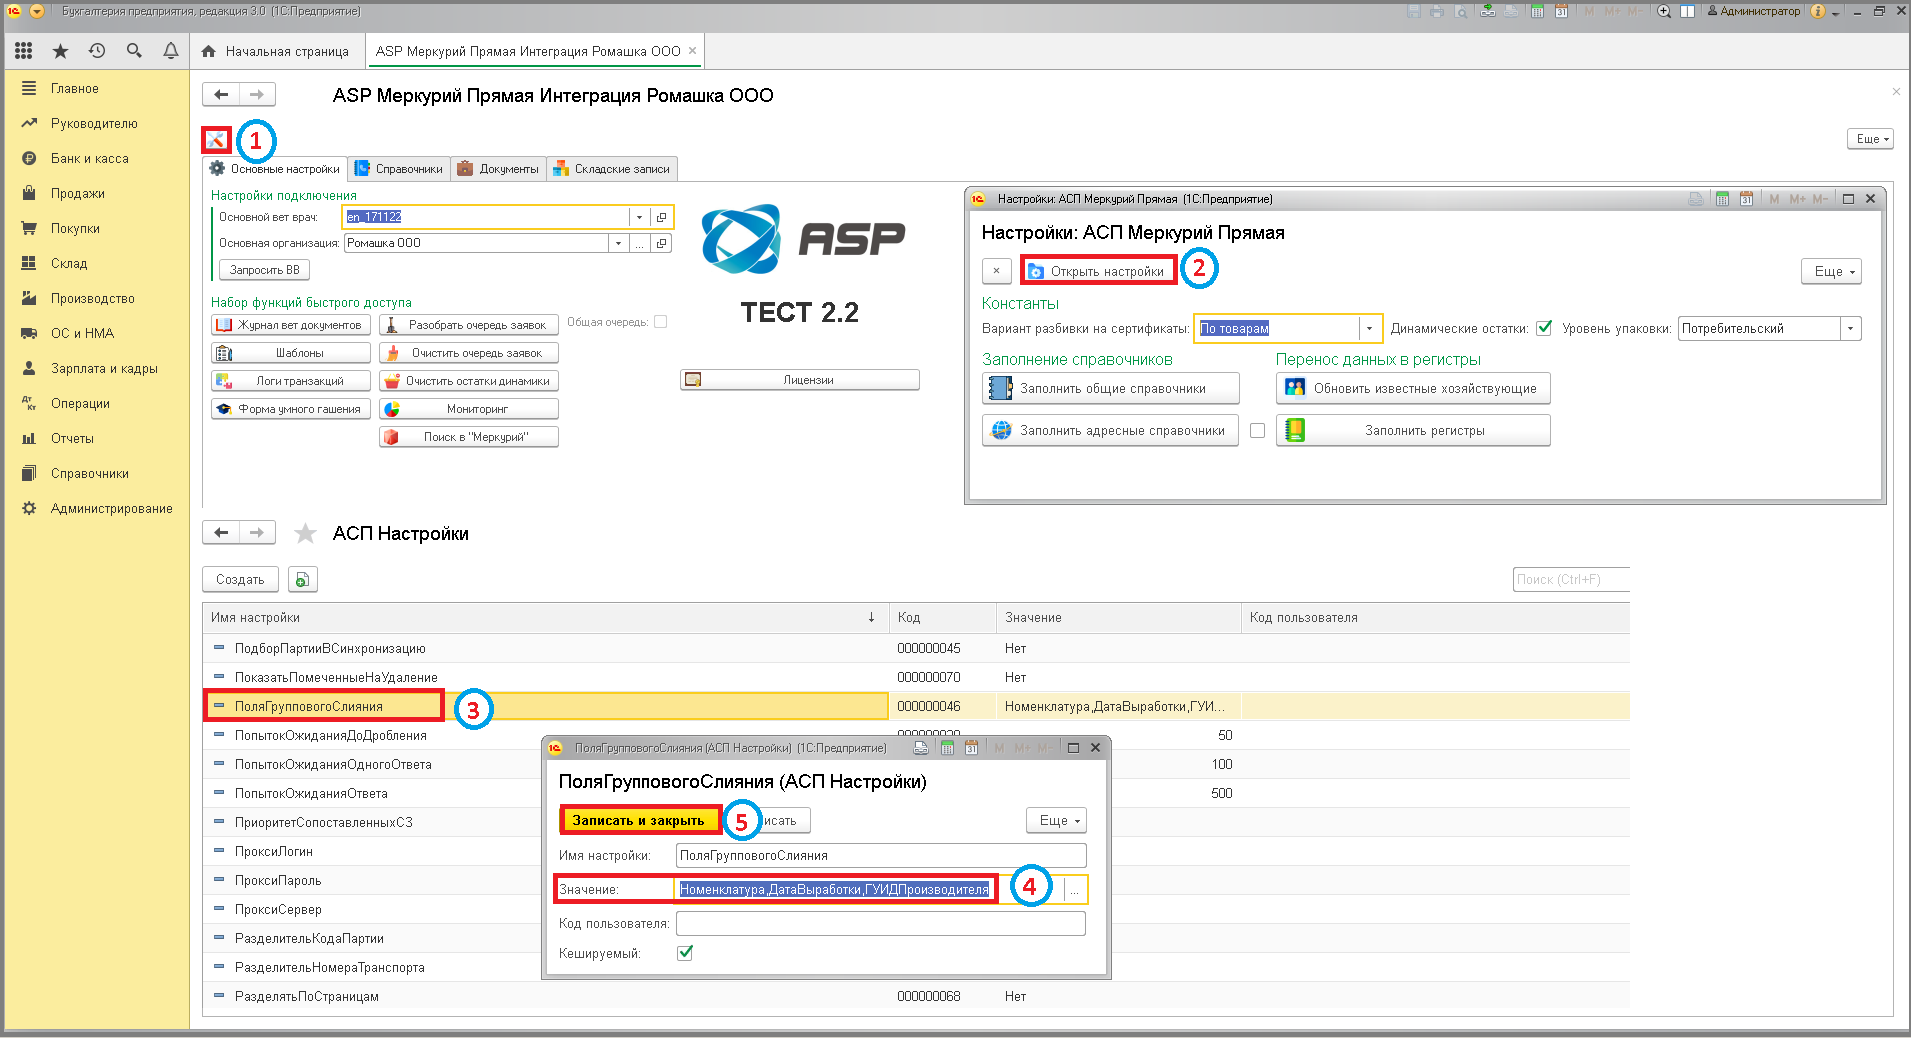Click get-link icon in main title bar
The width and height of the screenshot is (1911, 1038).
point(1489,11)
